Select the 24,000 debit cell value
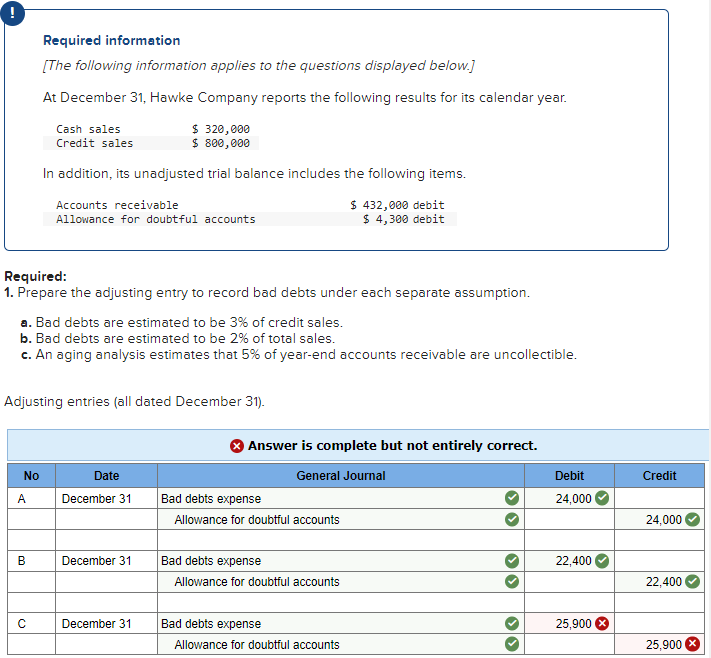This screenshot has height=658, width=711. [574, 498]
